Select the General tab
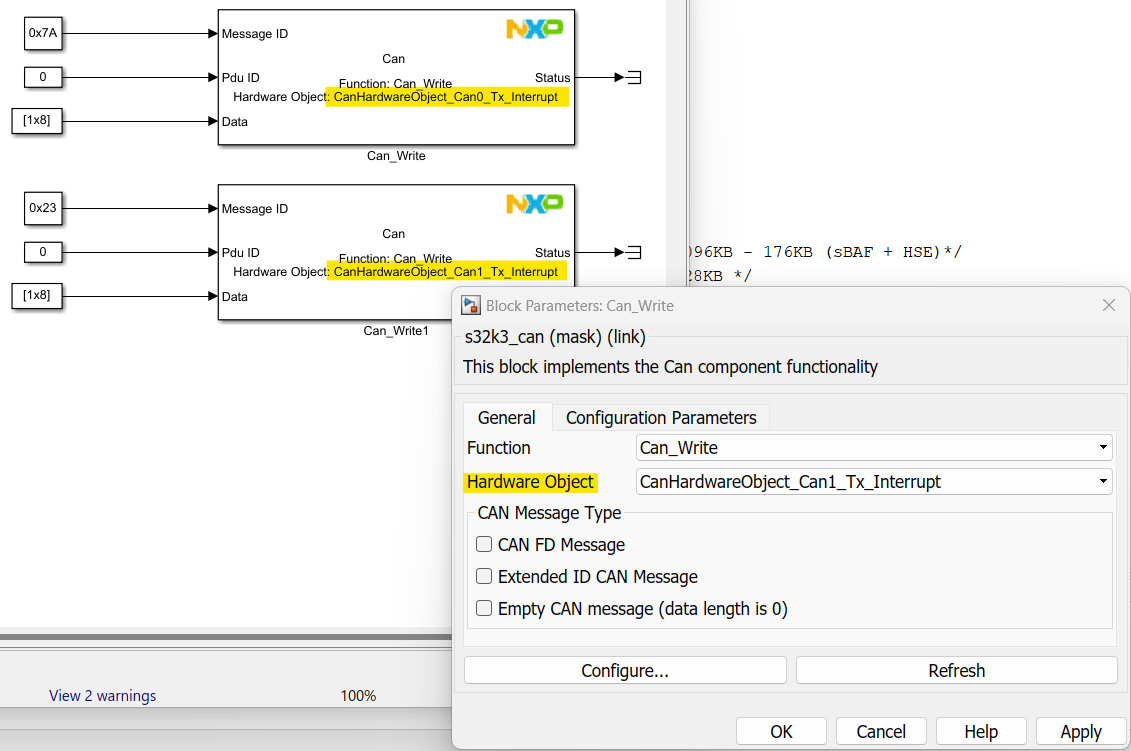This screenshot has height=751, width=1131. coord(506,417)
